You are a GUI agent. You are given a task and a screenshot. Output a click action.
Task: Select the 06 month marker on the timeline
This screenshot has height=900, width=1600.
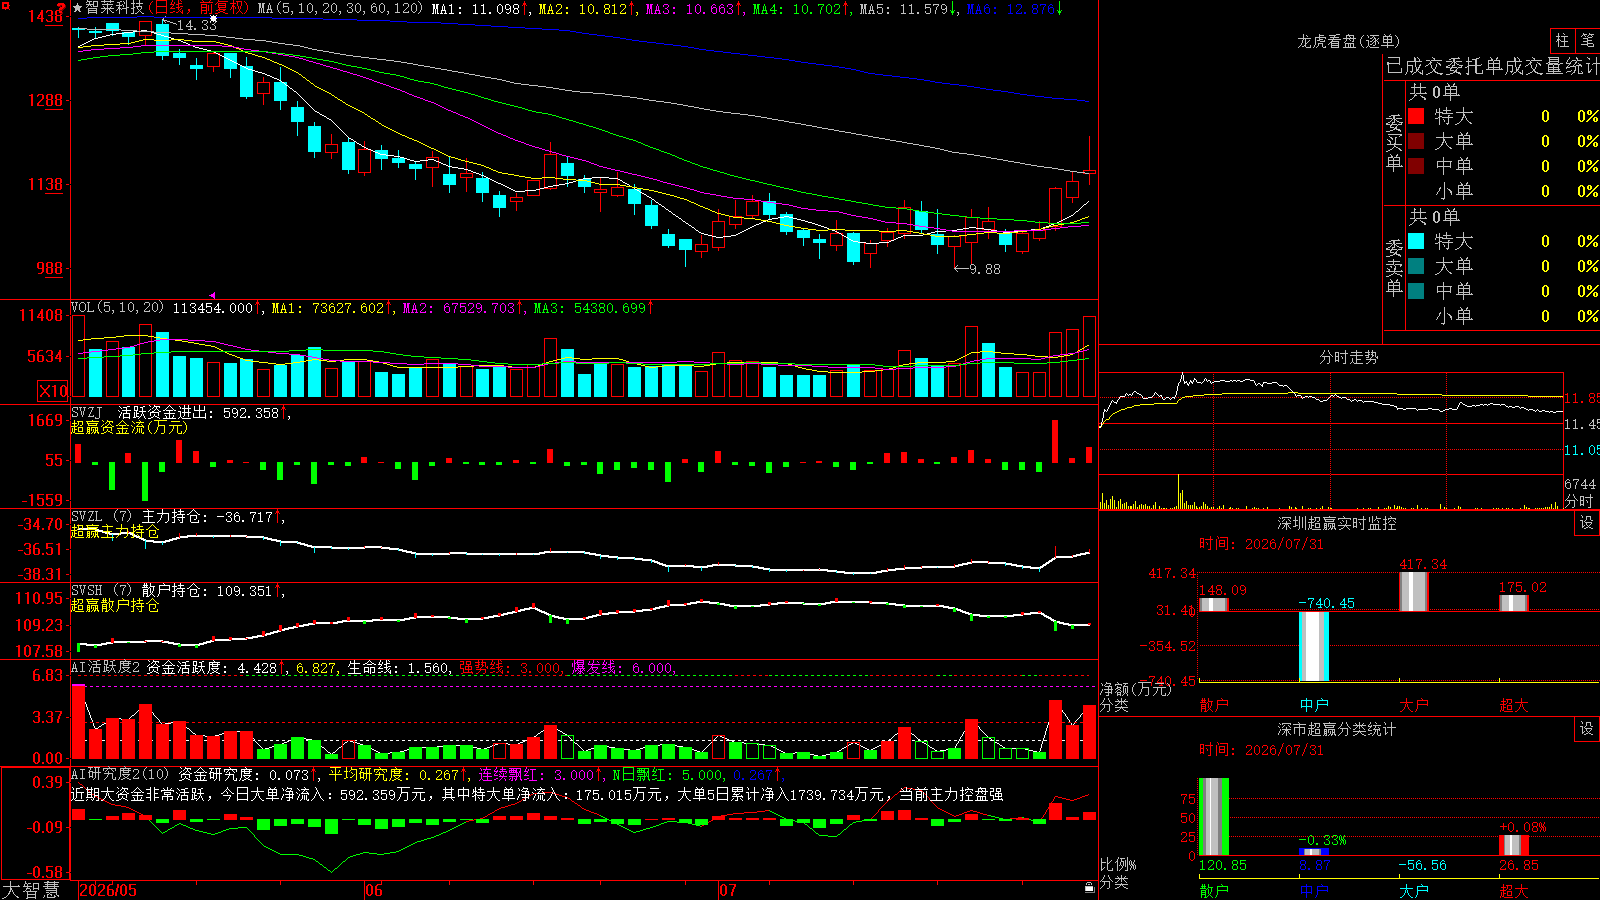click(374, 890)
